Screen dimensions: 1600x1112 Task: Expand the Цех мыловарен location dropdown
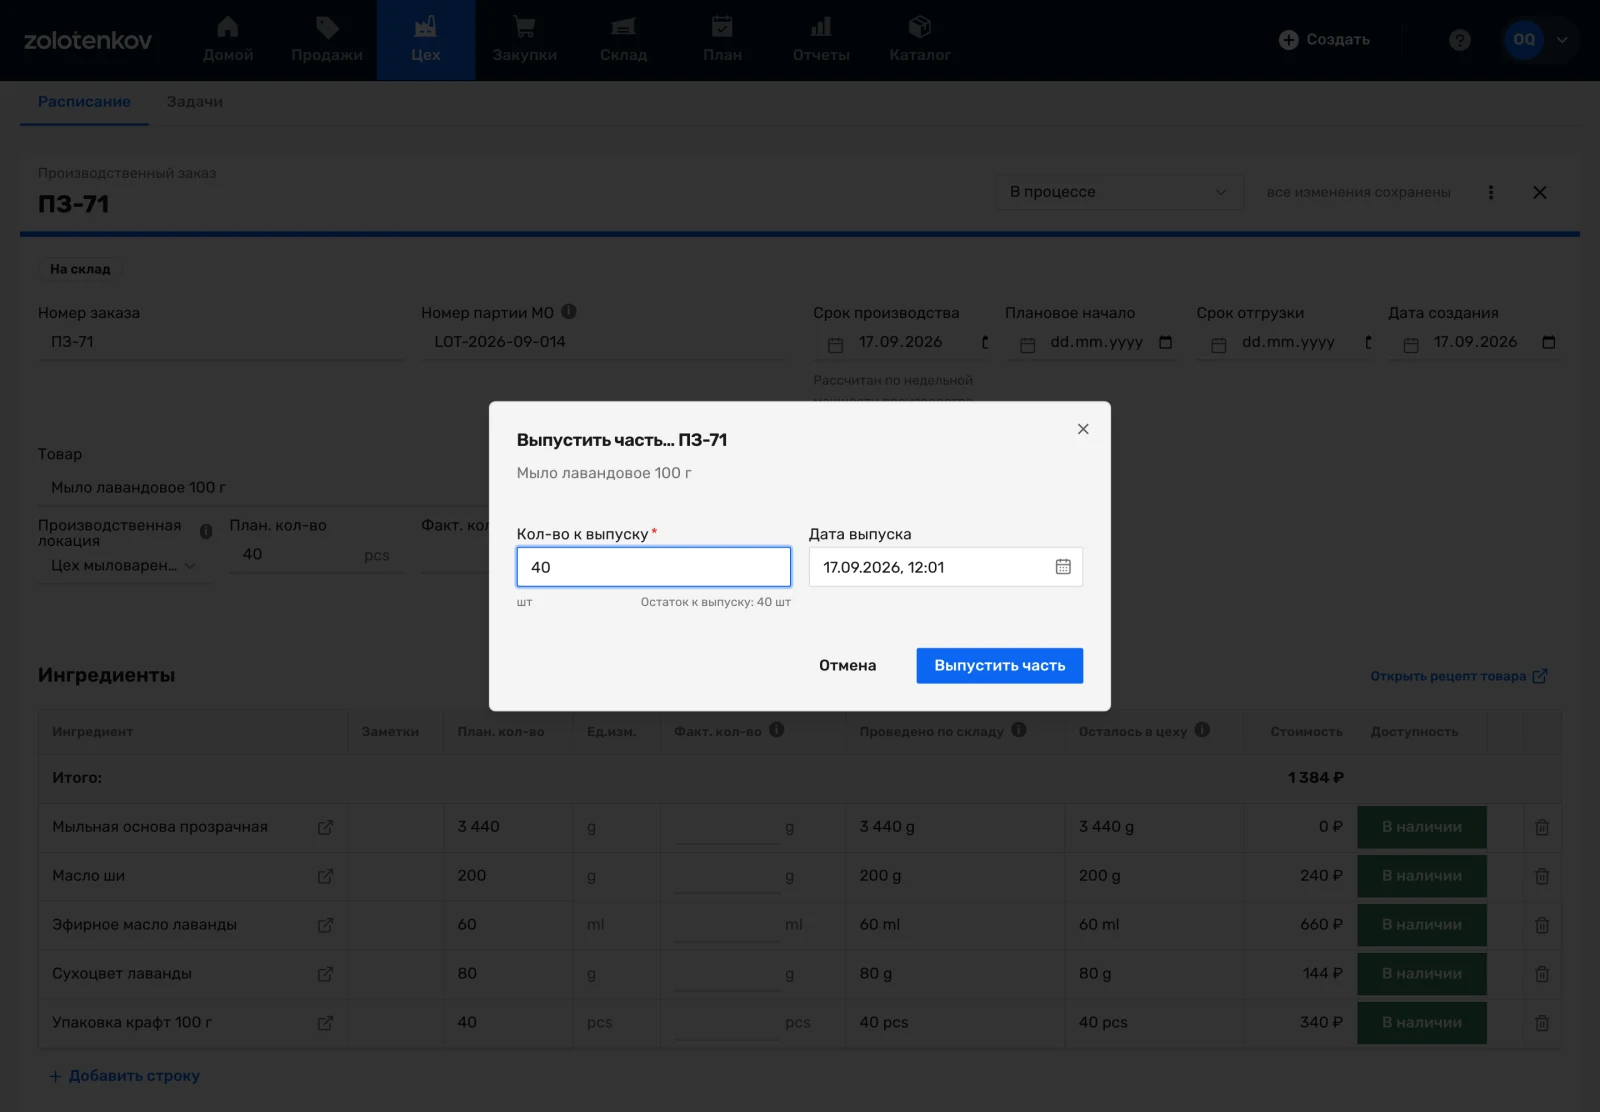point(124,566)
